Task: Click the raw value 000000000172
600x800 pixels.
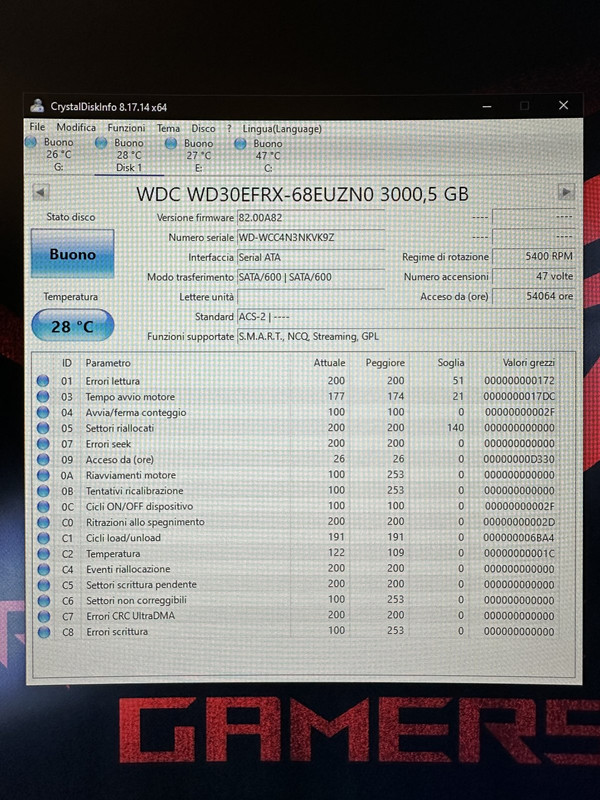Action: (519, 380)
